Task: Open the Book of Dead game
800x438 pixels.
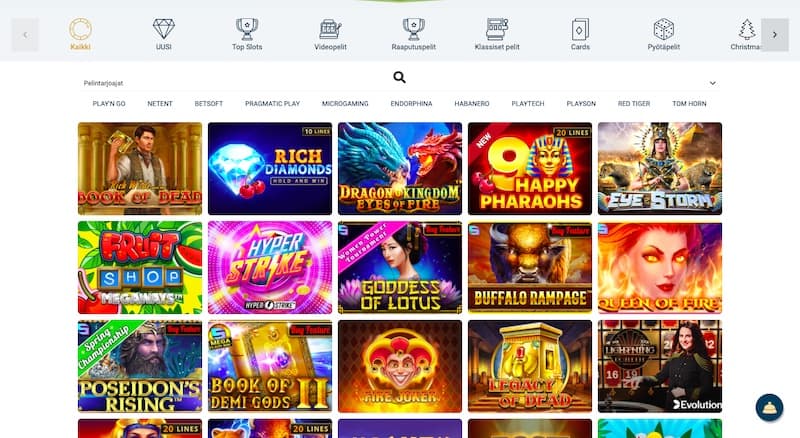Action: [x=140, y=168]
